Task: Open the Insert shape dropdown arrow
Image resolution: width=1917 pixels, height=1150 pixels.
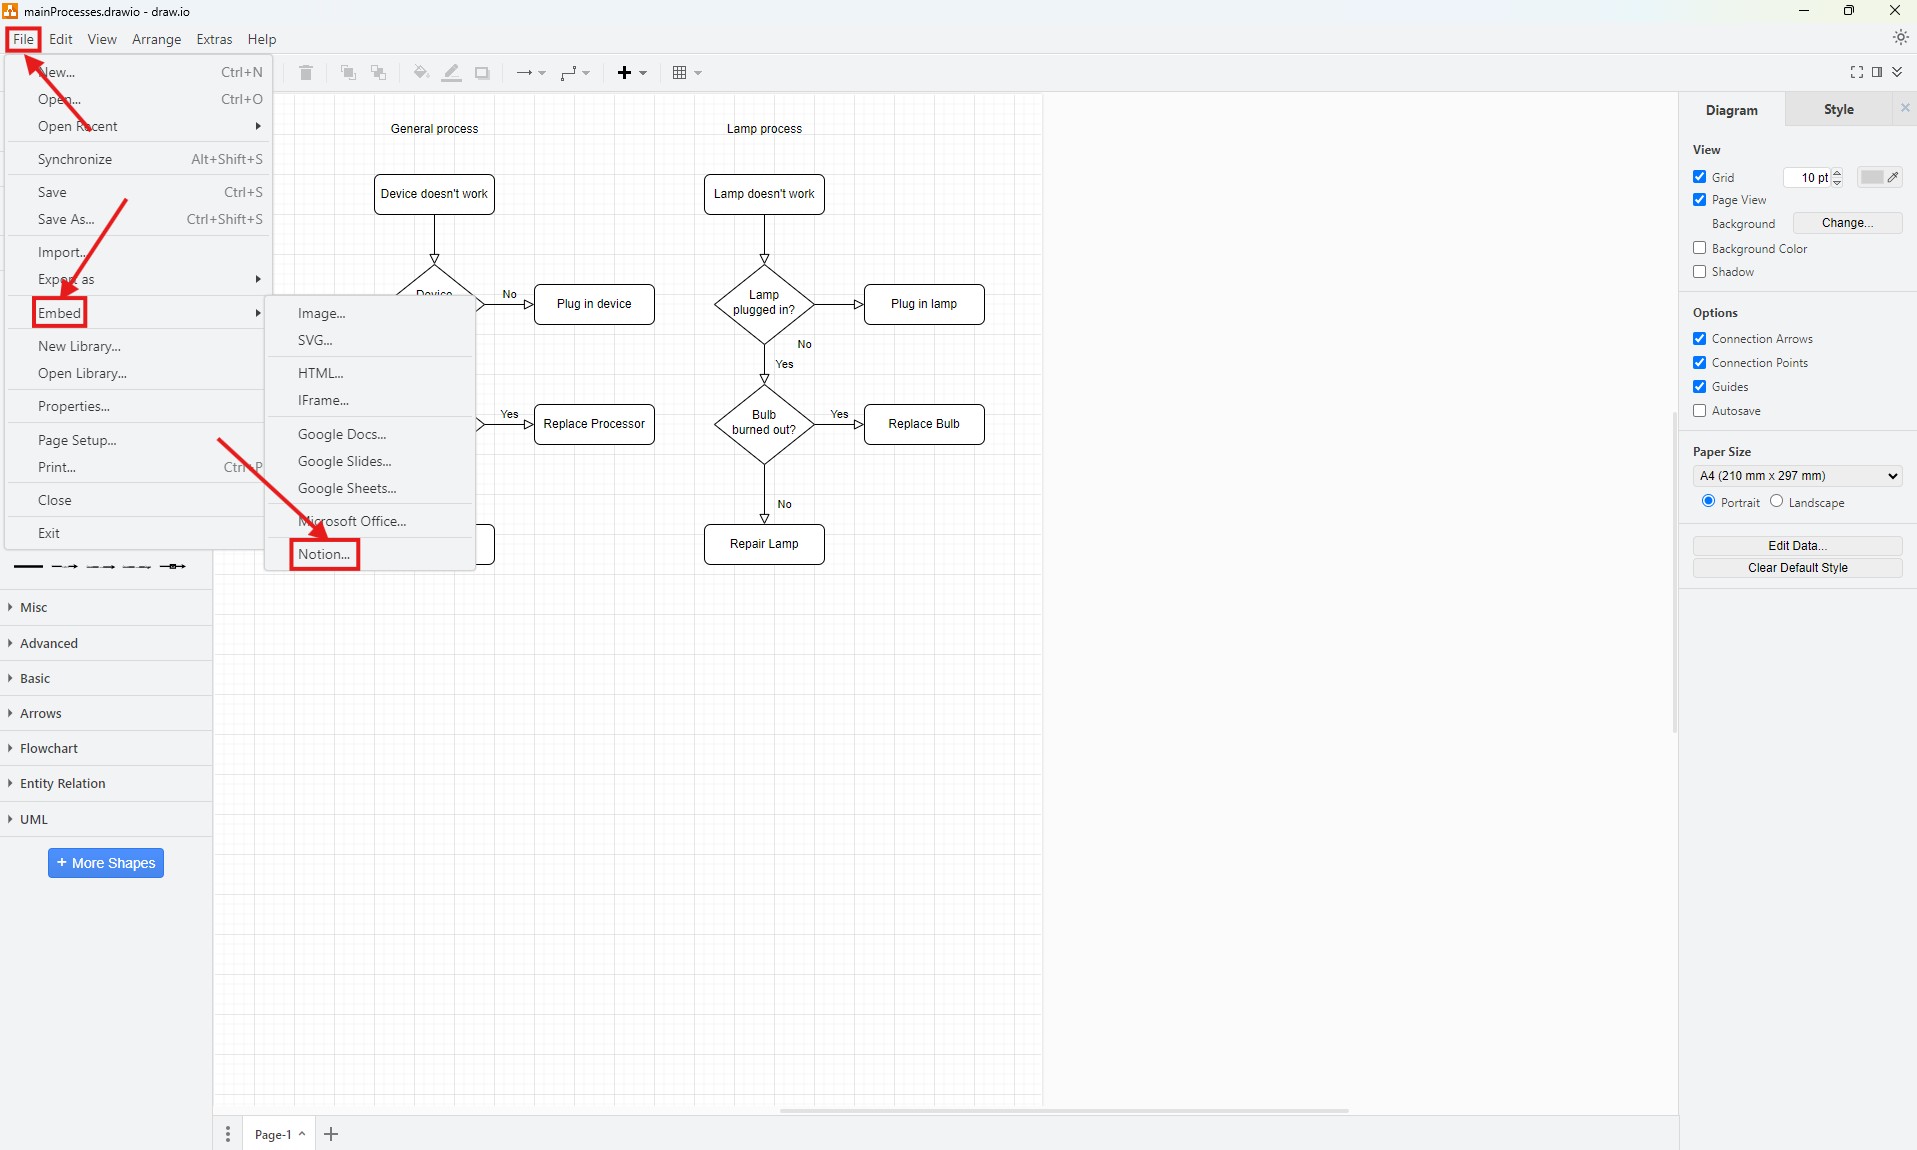Action: click(x=641, y=73)
